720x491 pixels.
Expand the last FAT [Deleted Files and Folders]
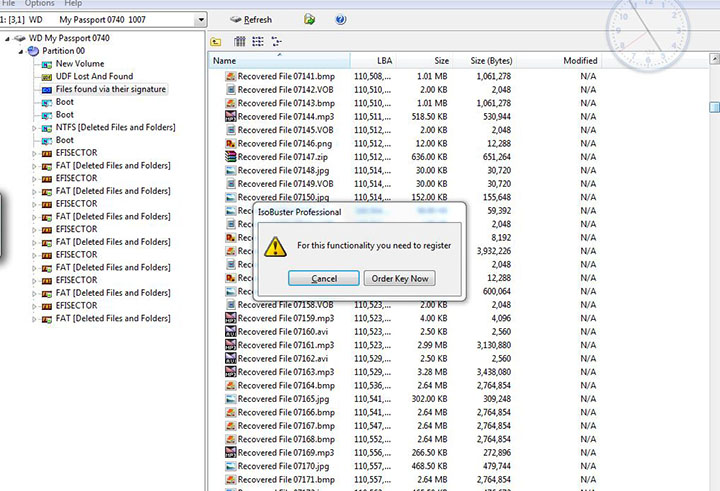tap(34, 319)
